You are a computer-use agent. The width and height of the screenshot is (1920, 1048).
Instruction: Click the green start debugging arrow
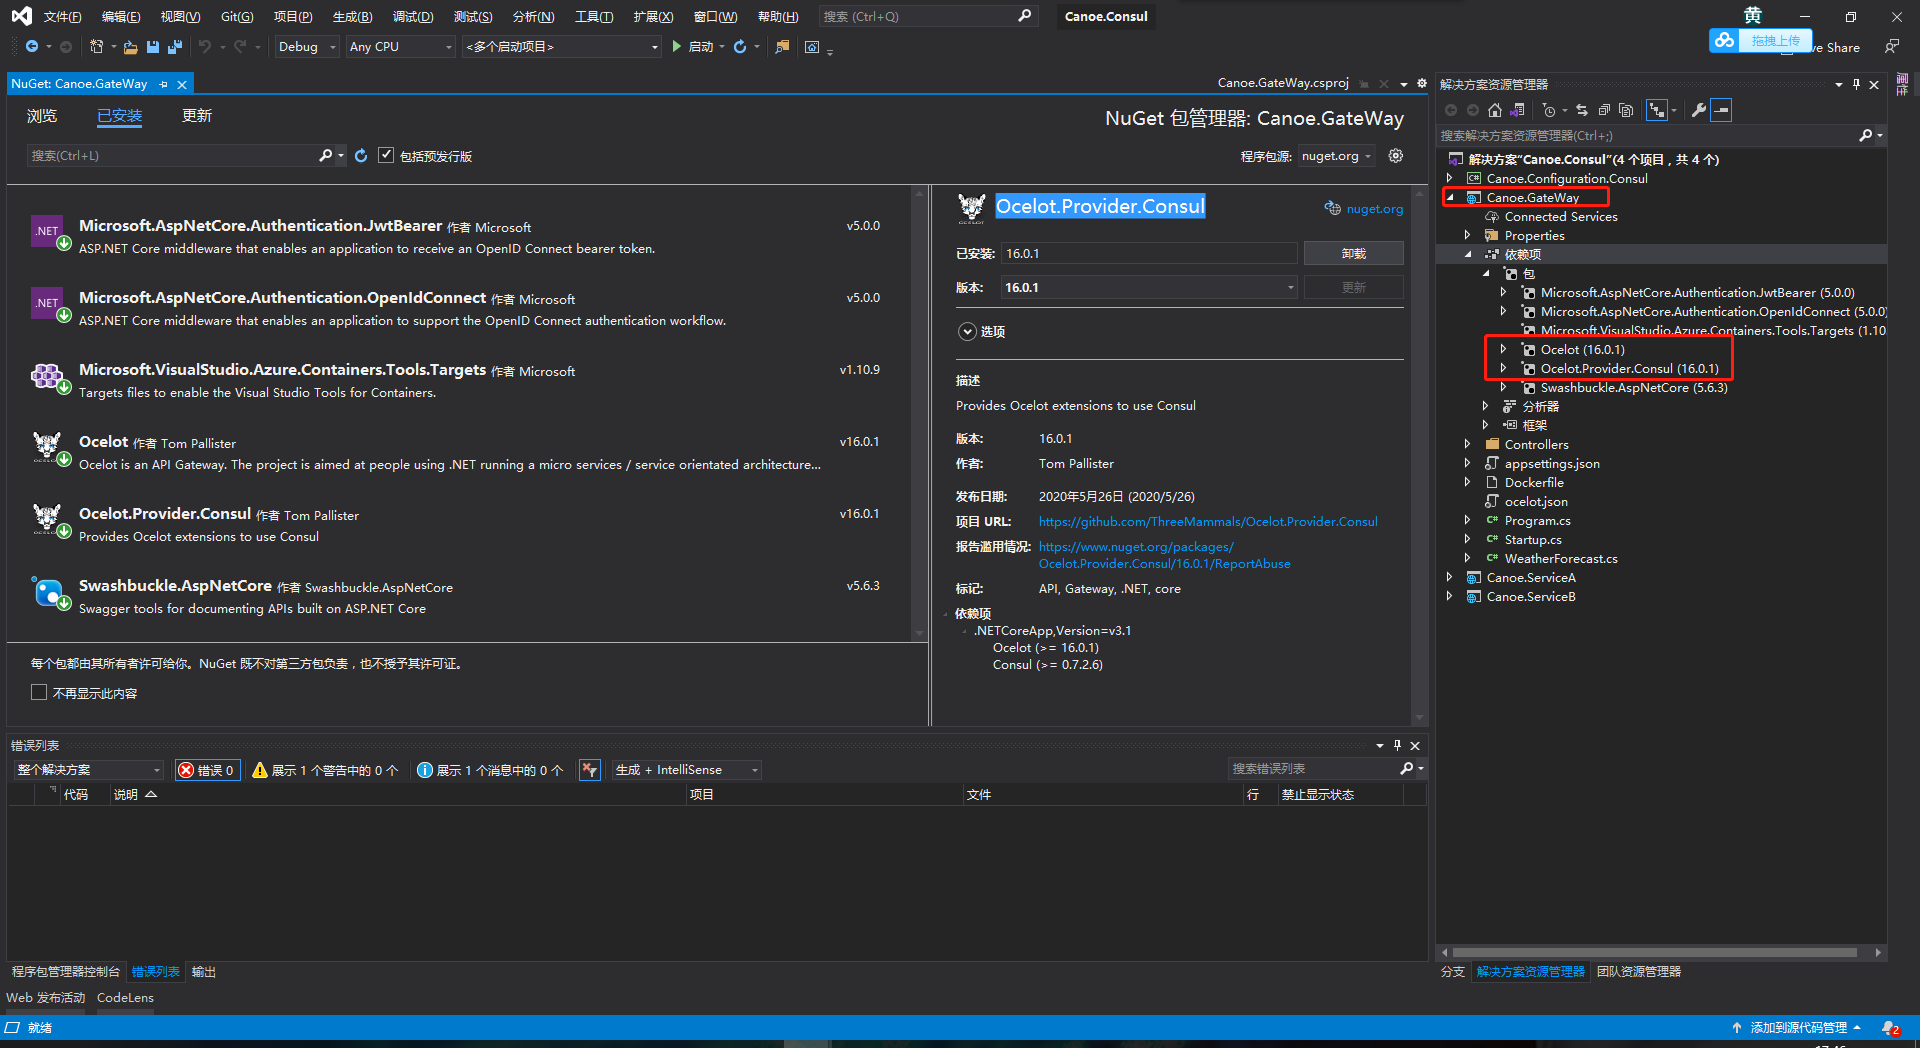(677, 47)
